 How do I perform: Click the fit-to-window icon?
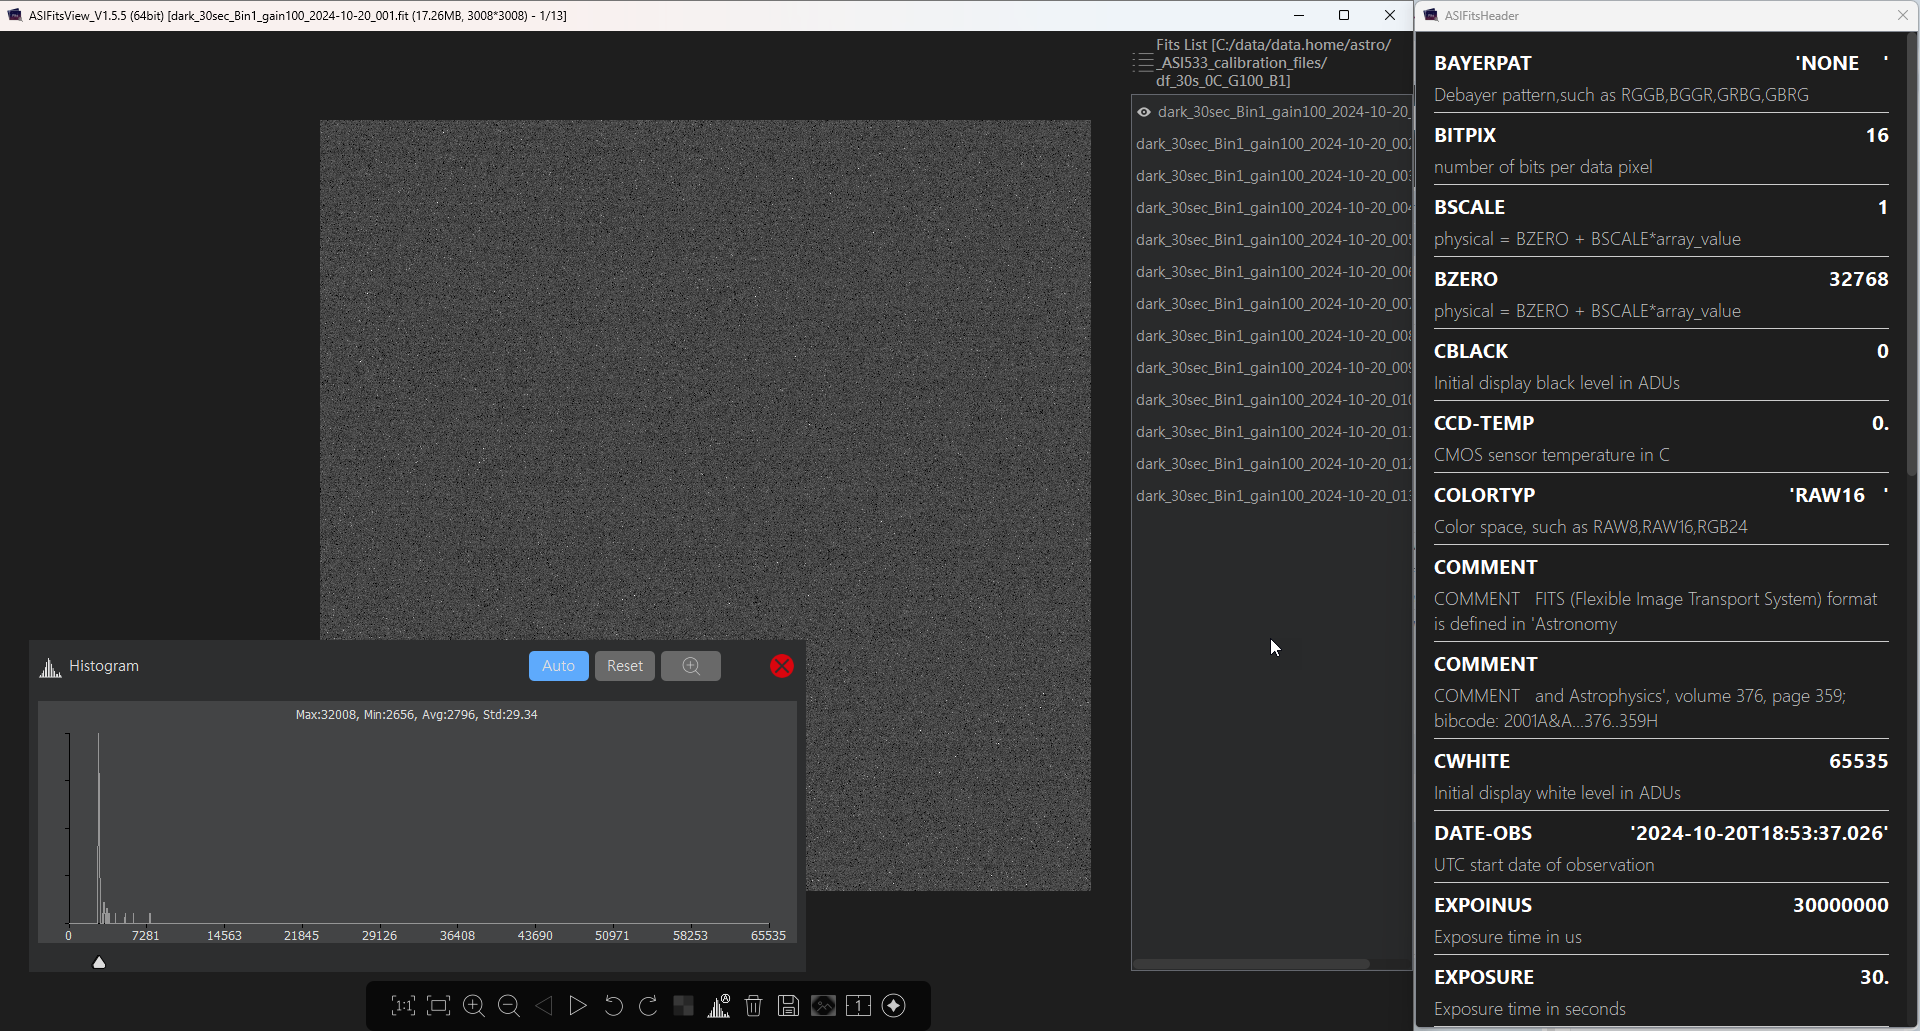point(438,1006)
